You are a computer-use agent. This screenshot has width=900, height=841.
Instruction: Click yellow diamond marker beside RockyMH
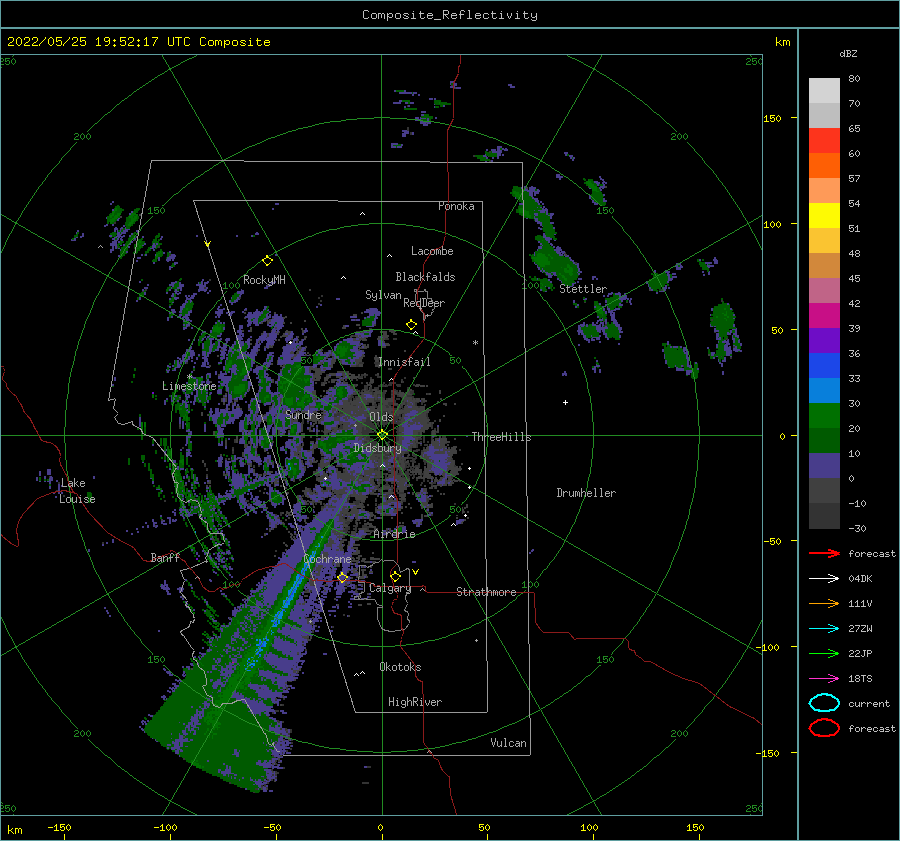pyautogui.click(x=267, y=261)
